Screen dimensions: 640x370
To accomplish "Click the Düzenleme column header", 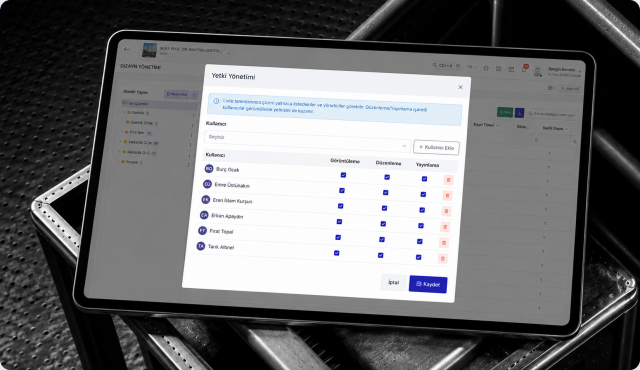I will point(388,163).
